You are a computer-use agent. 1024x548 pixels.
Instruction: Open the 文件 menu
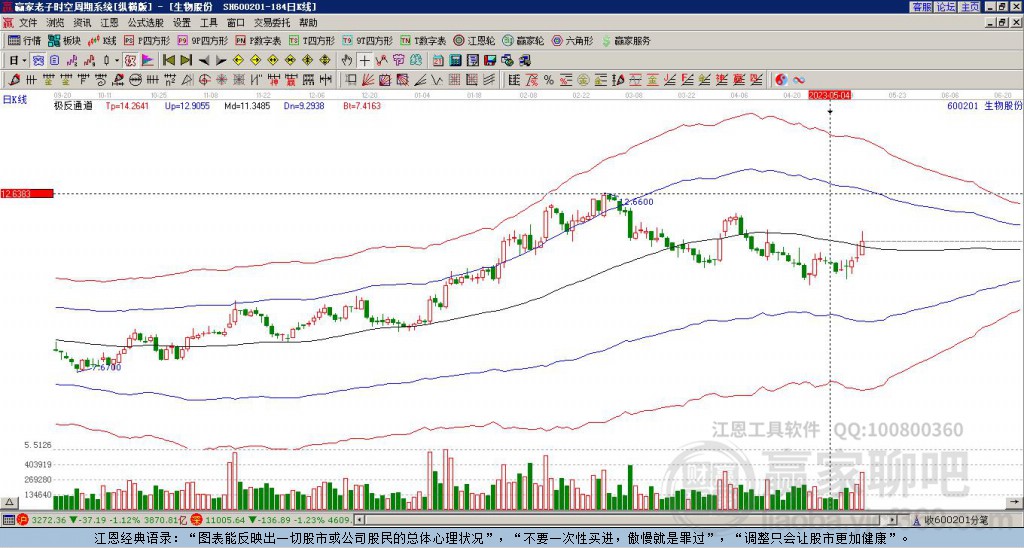click(28, 23)
